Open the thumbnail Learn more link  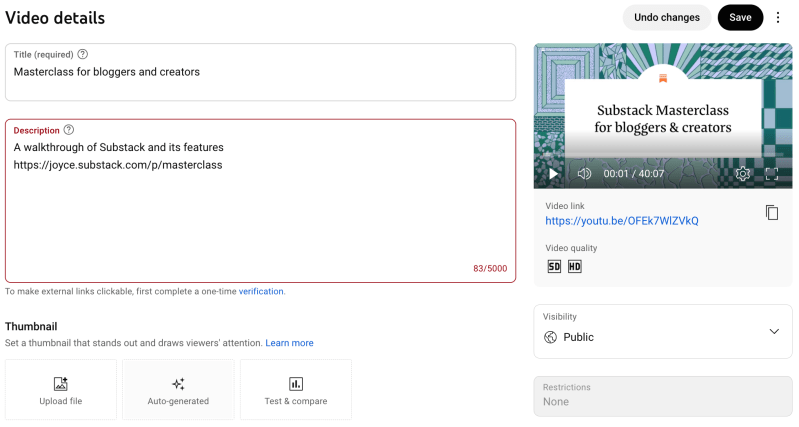click(x=289, y=343)
